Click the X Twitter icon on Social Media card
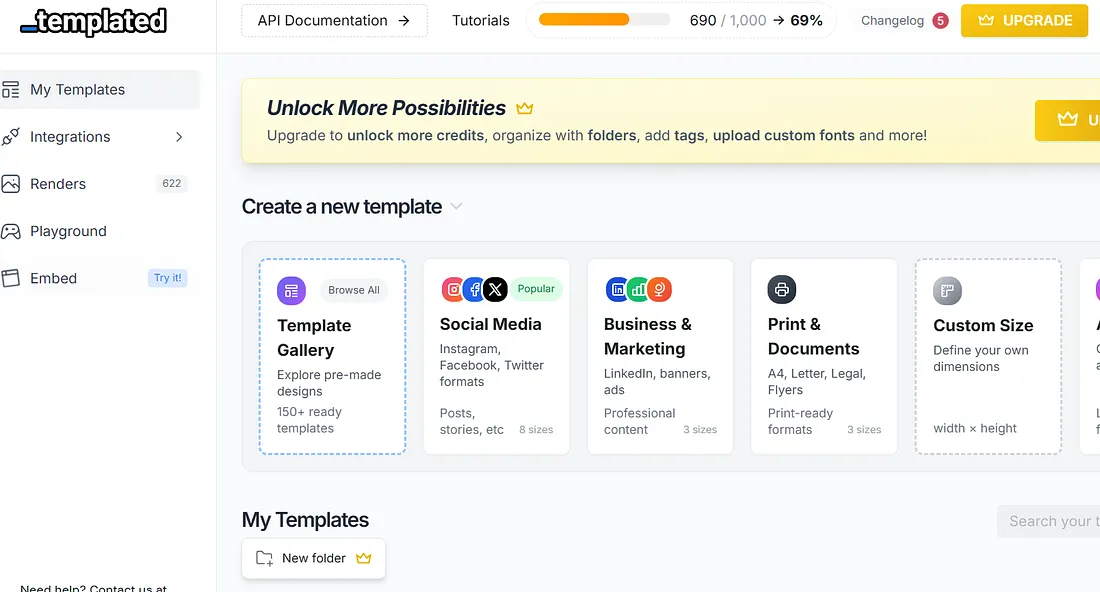Viewport: 1100px width, 592px height. pyautogui.click(x=495, y=289)
